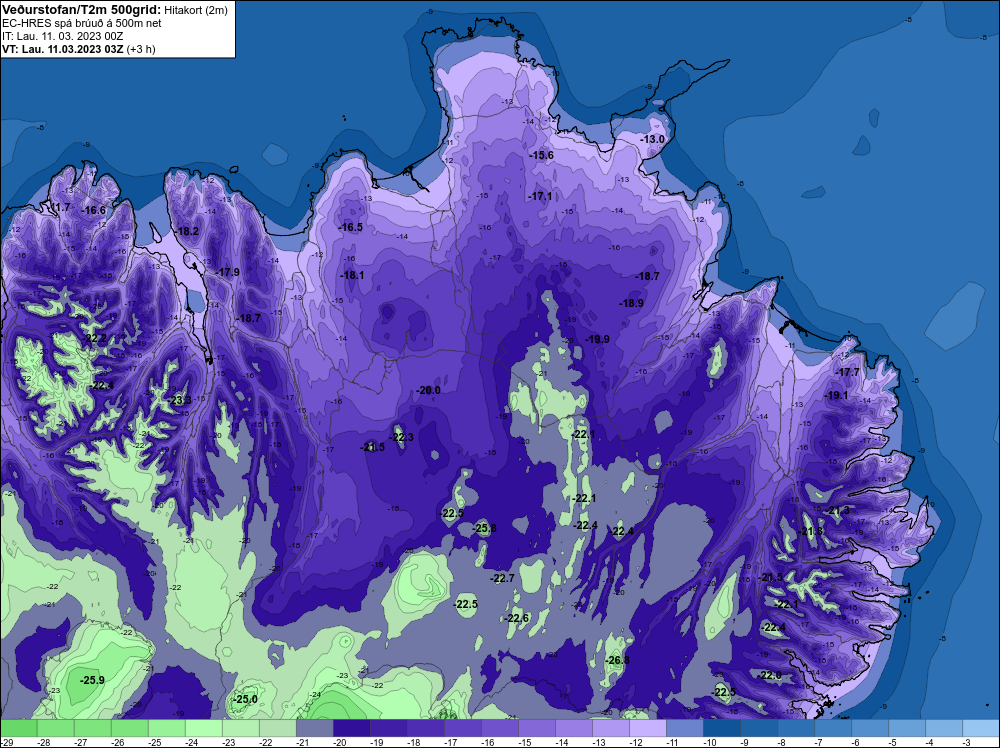Viewport: 1000px width, 748px height.
Task: Click 'EC-HRES spá brúuð á 500m net' text
Action: (82, 23)
